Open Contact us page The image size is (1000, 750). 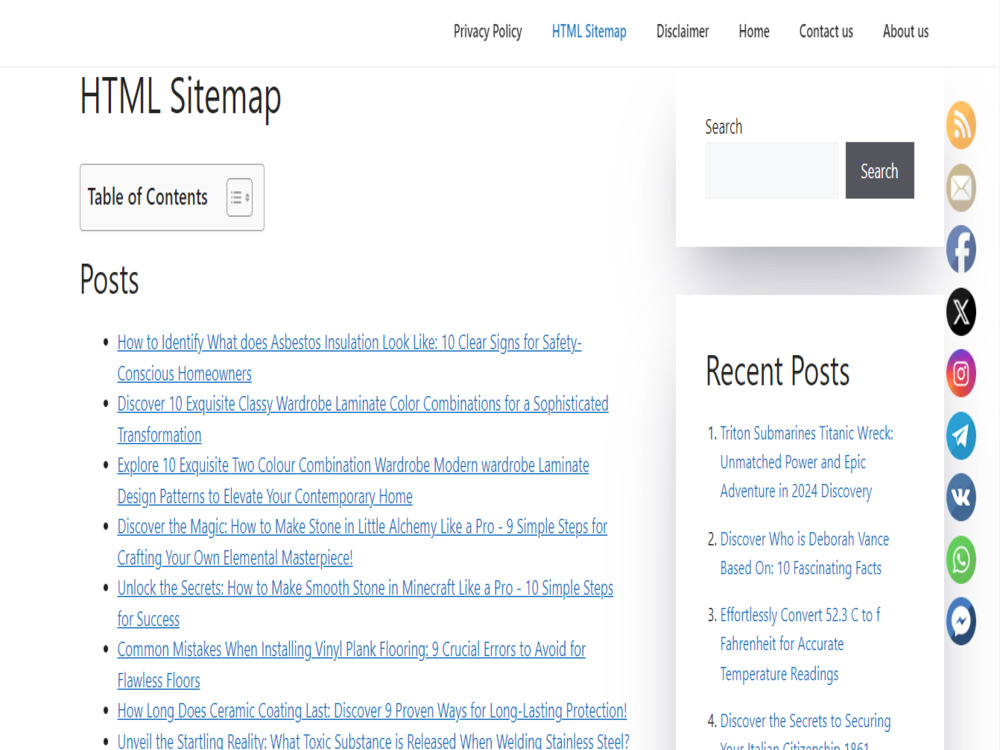coord(826,31)
